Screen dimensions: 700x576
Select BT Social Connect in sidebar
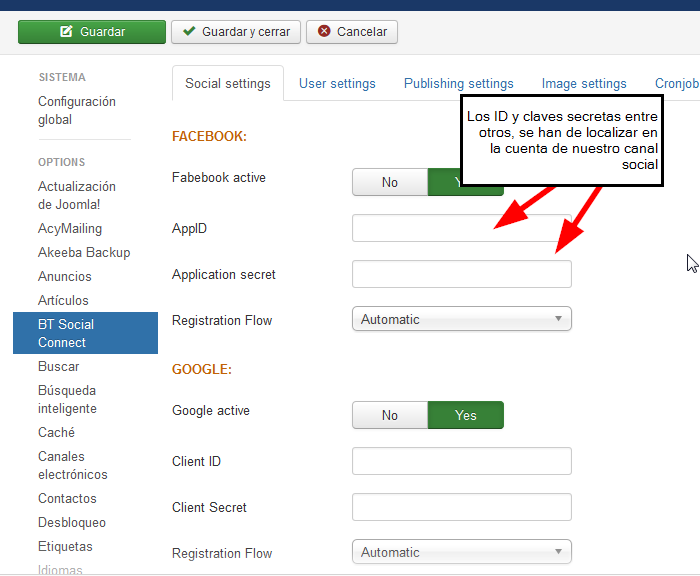click(x=85, y=333)
